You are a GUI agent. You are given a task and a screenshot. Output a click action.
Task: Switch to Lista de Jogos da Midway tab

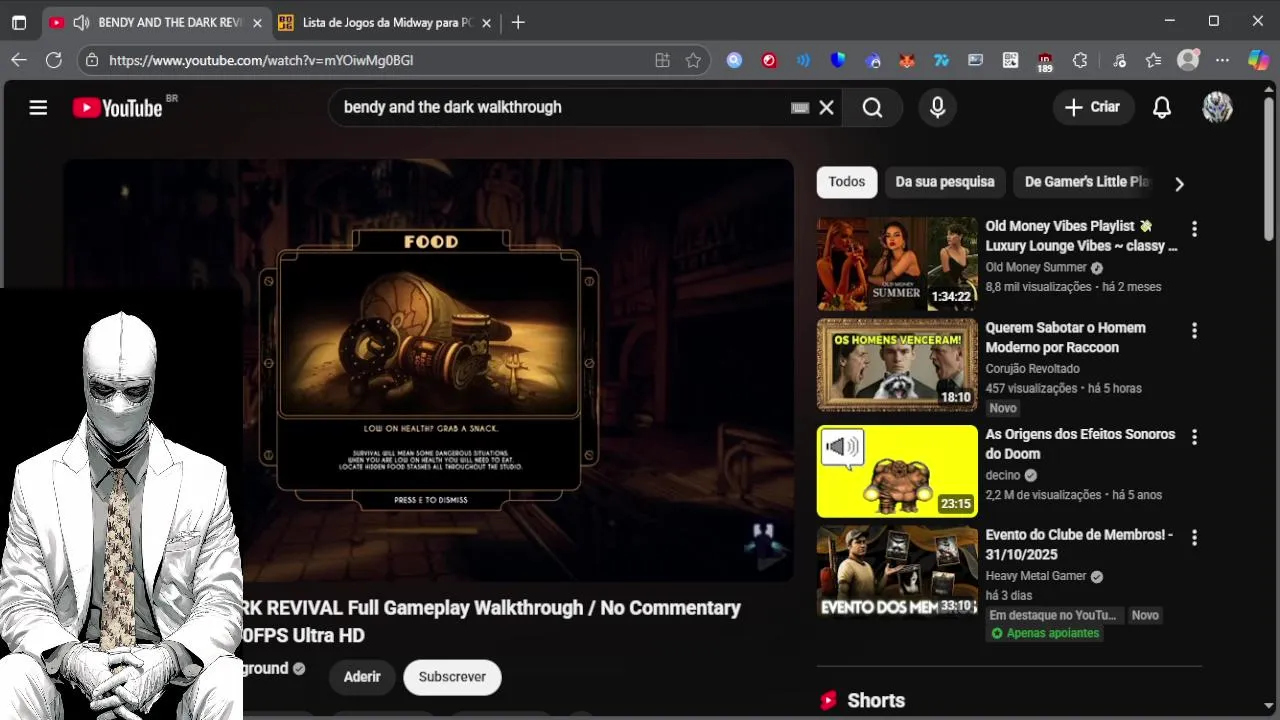click(387, 22)
